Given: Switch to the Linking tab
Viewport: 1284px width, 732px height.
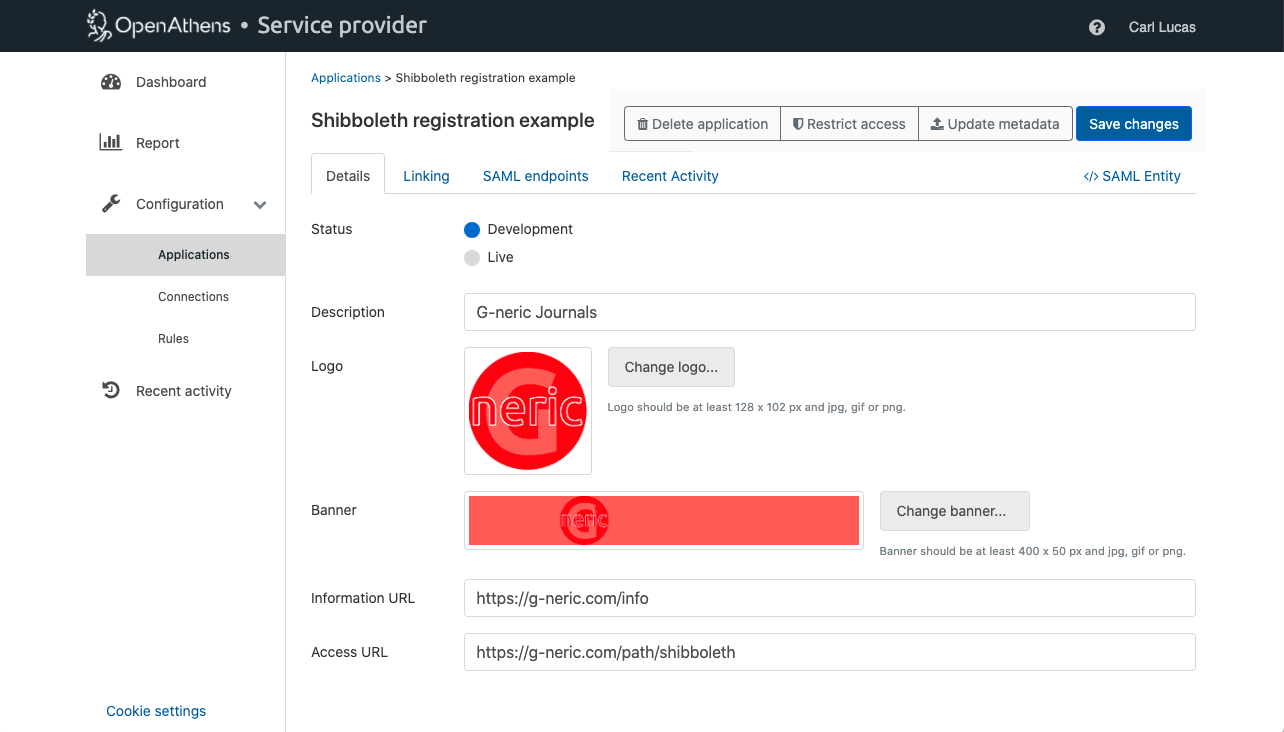Looking at the screenshot, I should [426, 176].
